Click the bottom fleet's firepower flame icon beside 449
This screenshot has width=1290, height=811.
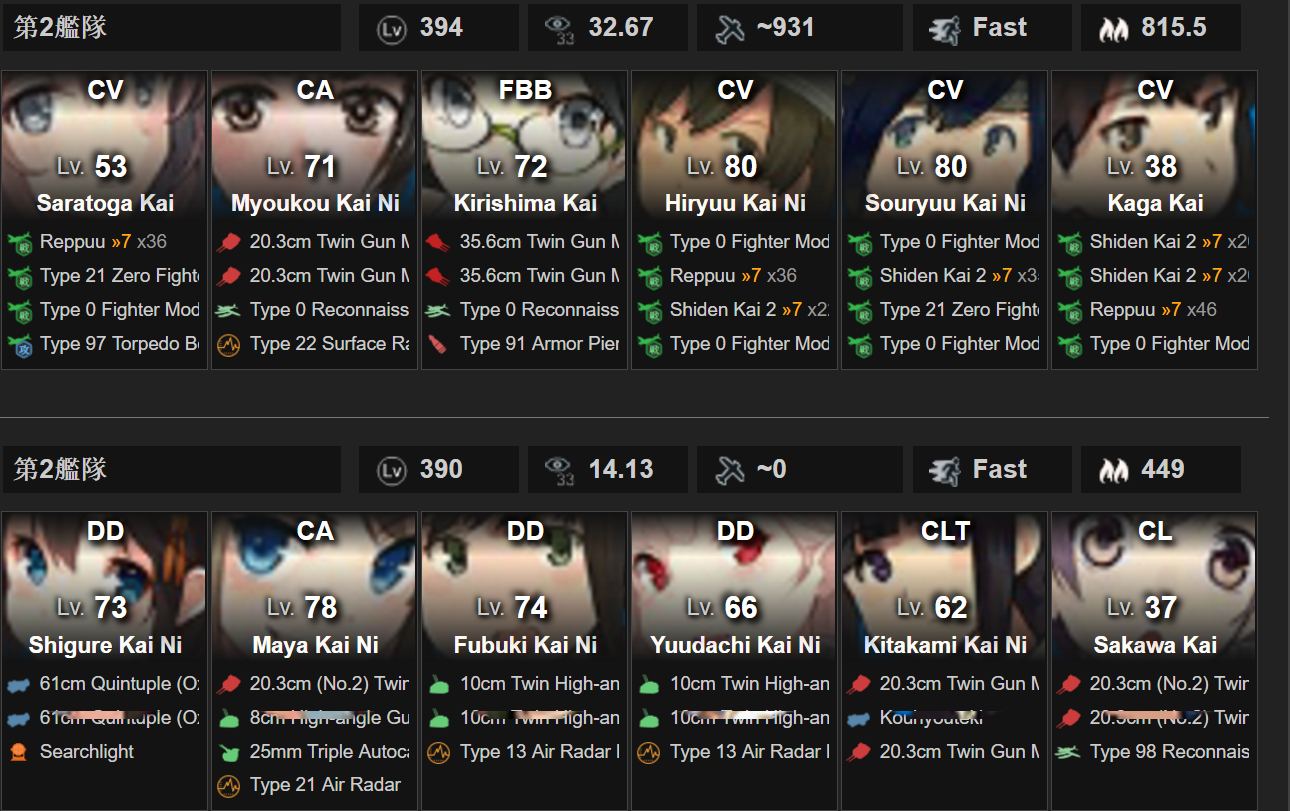[x=1112, y=470]
